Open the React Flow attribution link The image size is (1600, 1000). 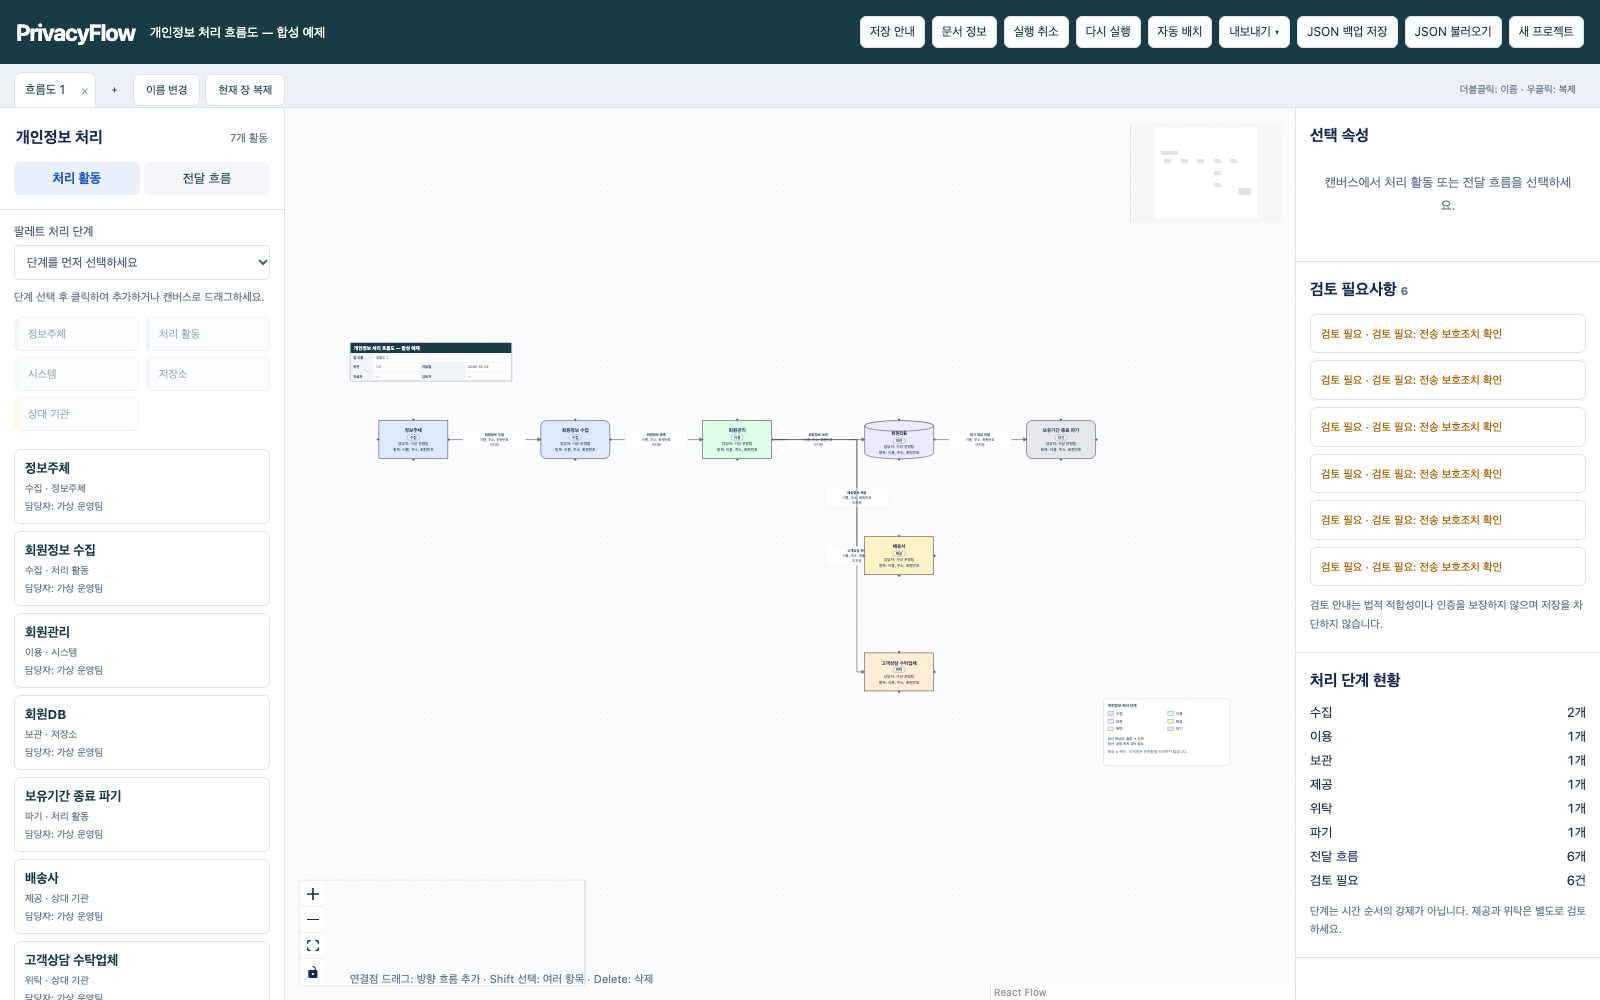point(1020,993)
